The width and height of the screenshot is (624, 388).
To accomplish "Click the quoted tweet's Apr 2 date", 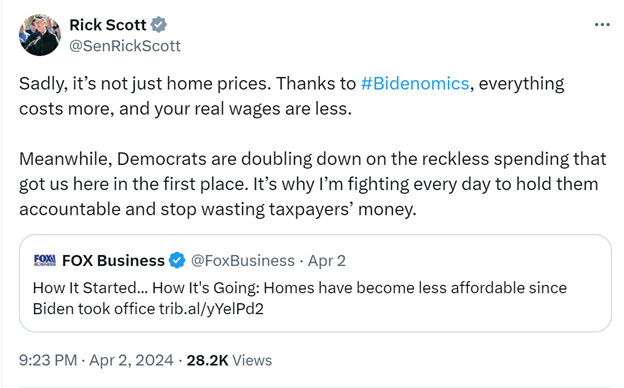I will [x=327, y=261].
